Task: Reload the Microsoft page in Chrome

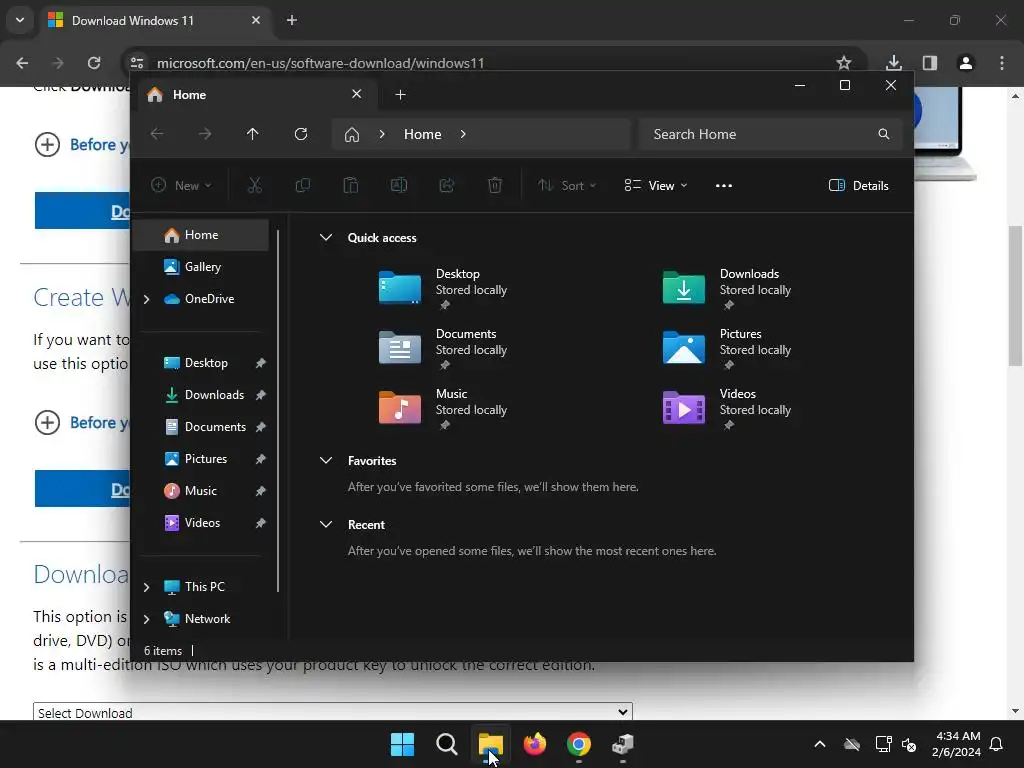Action: [x=94, y=63]
